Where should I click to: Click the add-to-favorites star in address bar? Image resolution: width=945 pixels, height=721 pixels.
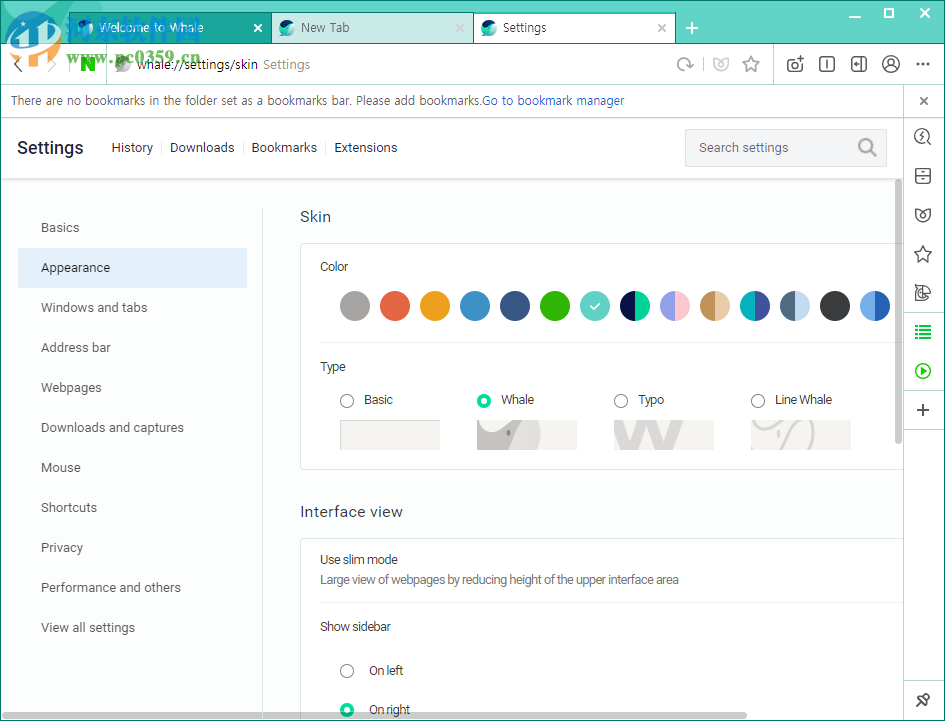(751, 63)
